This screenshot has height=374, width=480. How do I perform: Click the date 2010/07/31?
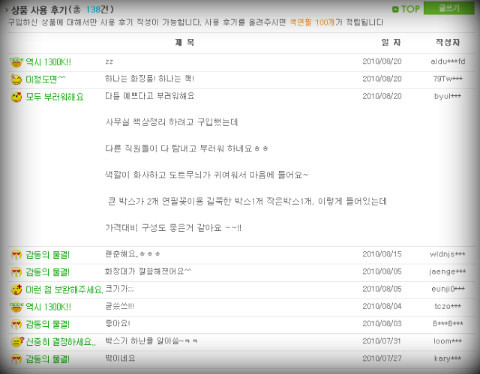(382, 341)
